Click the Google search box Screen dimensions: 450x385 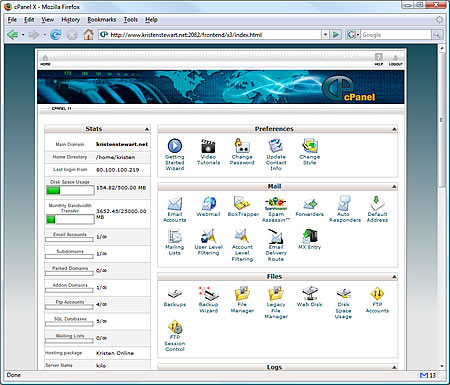click(396, 35)
